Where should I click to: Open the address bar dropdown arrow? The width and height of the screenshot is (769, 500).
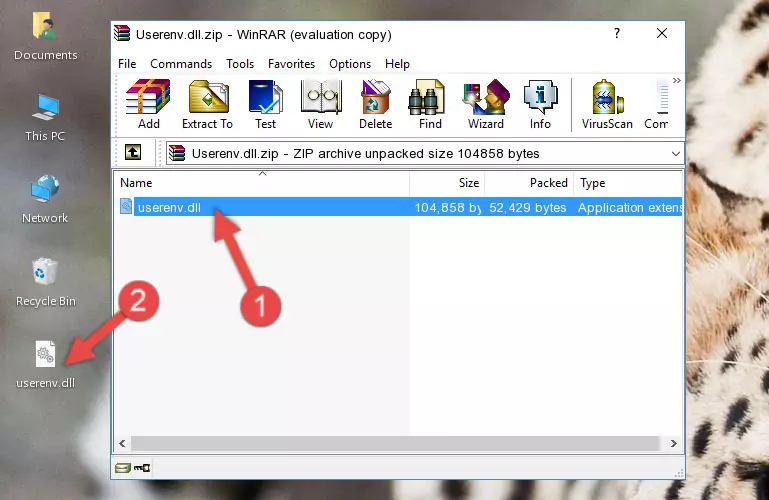coord(675,154)
